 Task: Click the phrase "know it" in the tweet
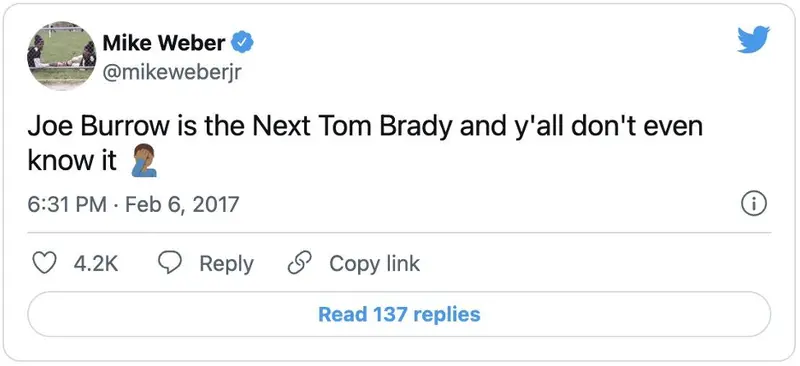(72, 161)
